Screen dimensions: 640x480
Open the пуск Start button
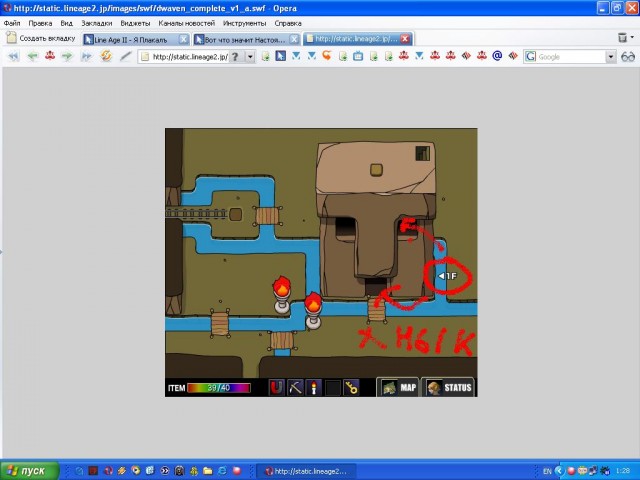pos(30,471)
